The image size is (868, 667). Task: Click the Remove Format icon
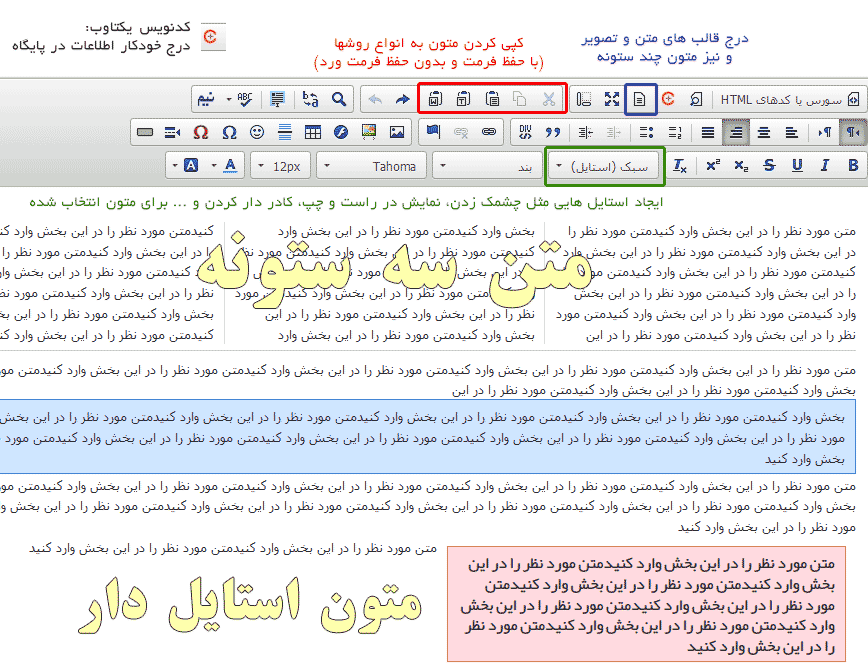pos(679,165)
